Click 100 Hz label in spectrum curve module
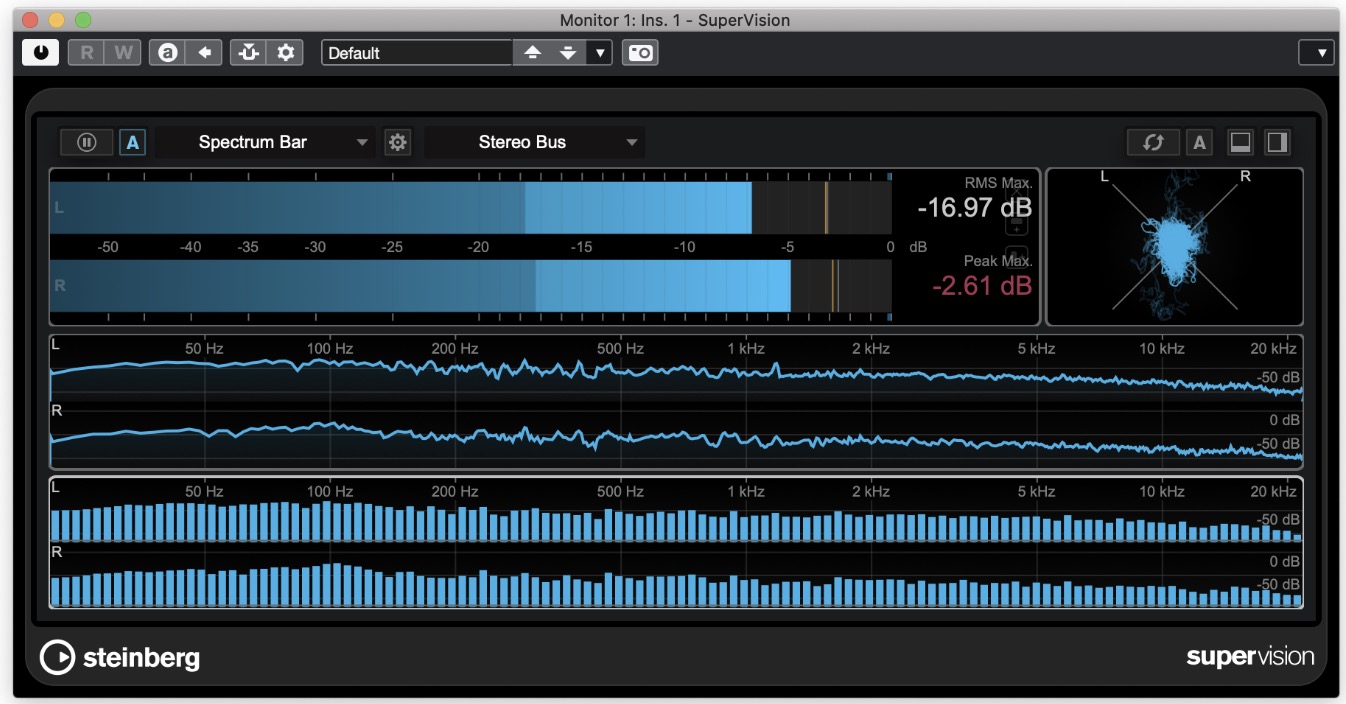Screen dimensions: 1346x704 330,349
